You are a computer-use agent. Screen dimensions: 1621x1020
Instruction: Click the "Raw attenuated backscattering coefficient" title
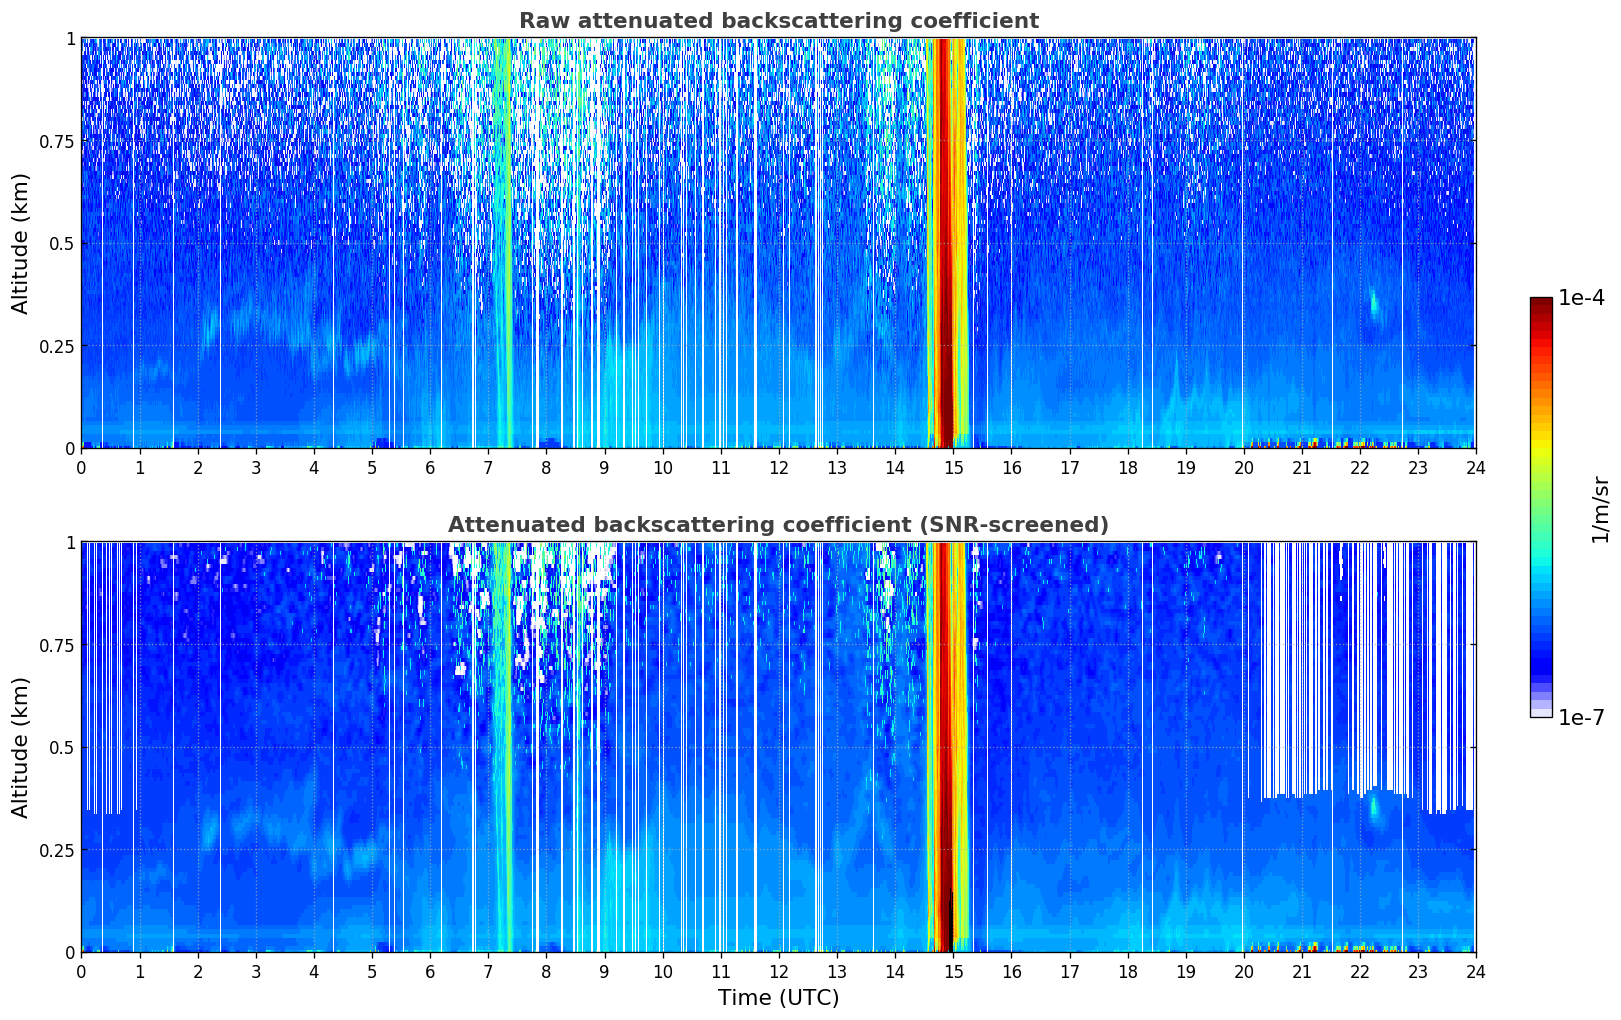pos(778,21)
